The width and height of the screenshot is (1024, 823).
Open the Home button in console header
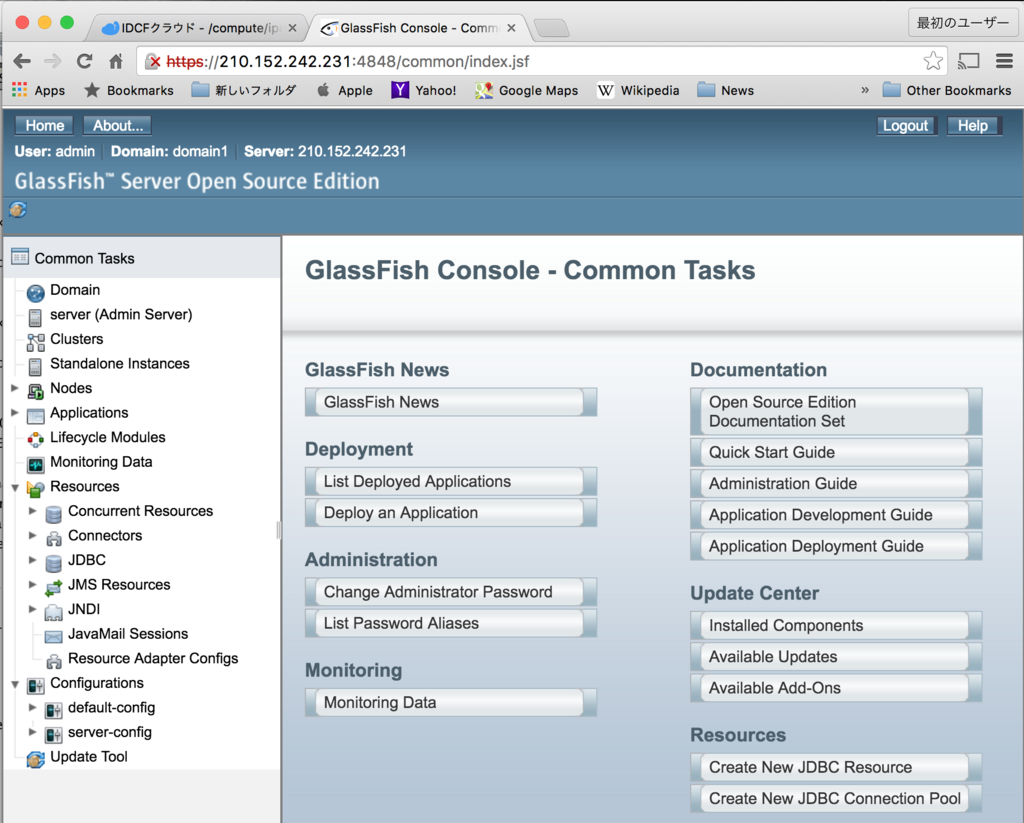click(x=44, y=125)
